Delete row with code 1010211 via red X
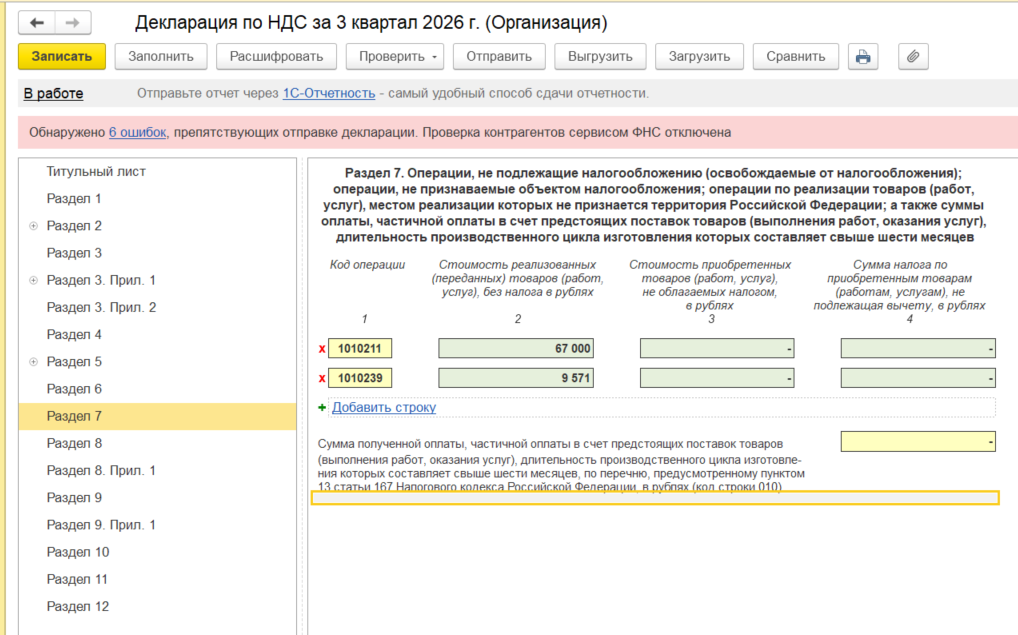 [322, 349]
